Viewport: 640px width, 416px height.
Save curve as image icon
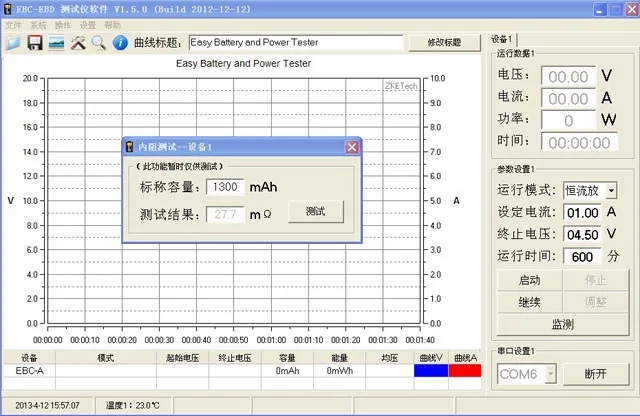tap(57, 42)
